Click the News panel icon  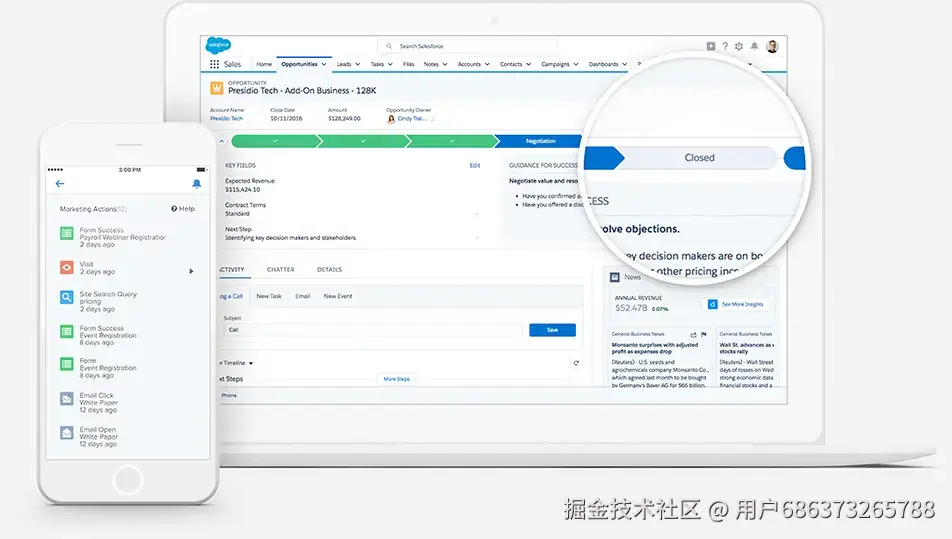tap(614, 277)
